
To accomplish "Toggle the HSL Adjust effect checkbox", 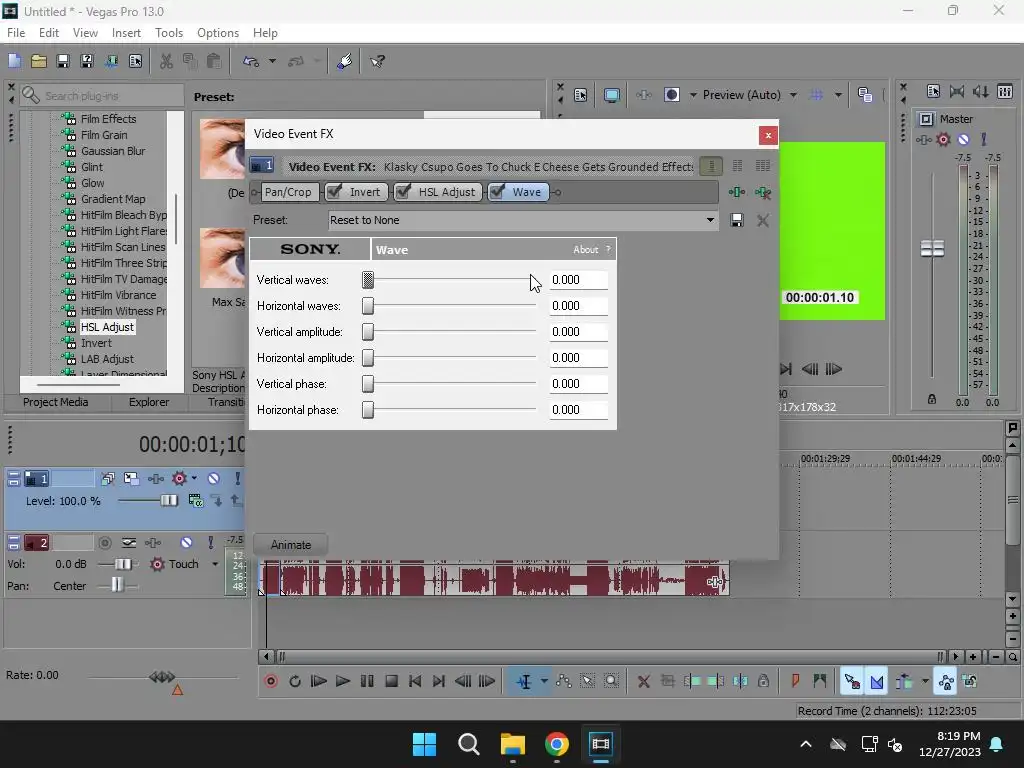I will click(x=404, y=192).
